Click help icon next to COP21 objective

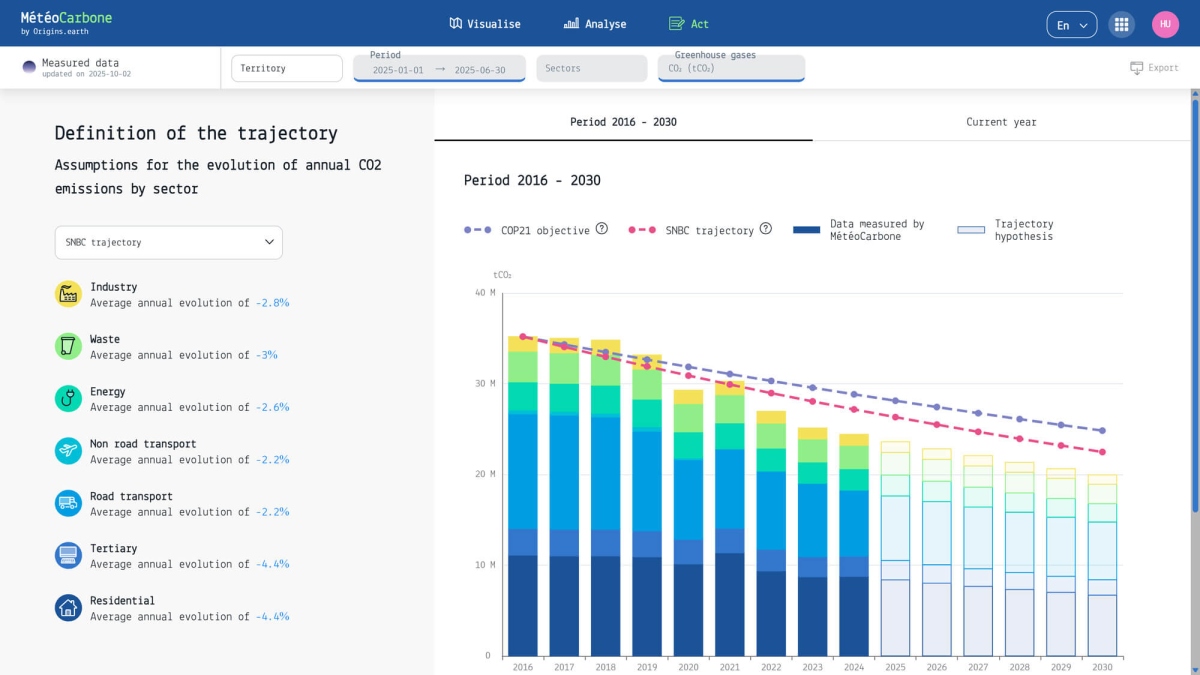coord(602,229)
